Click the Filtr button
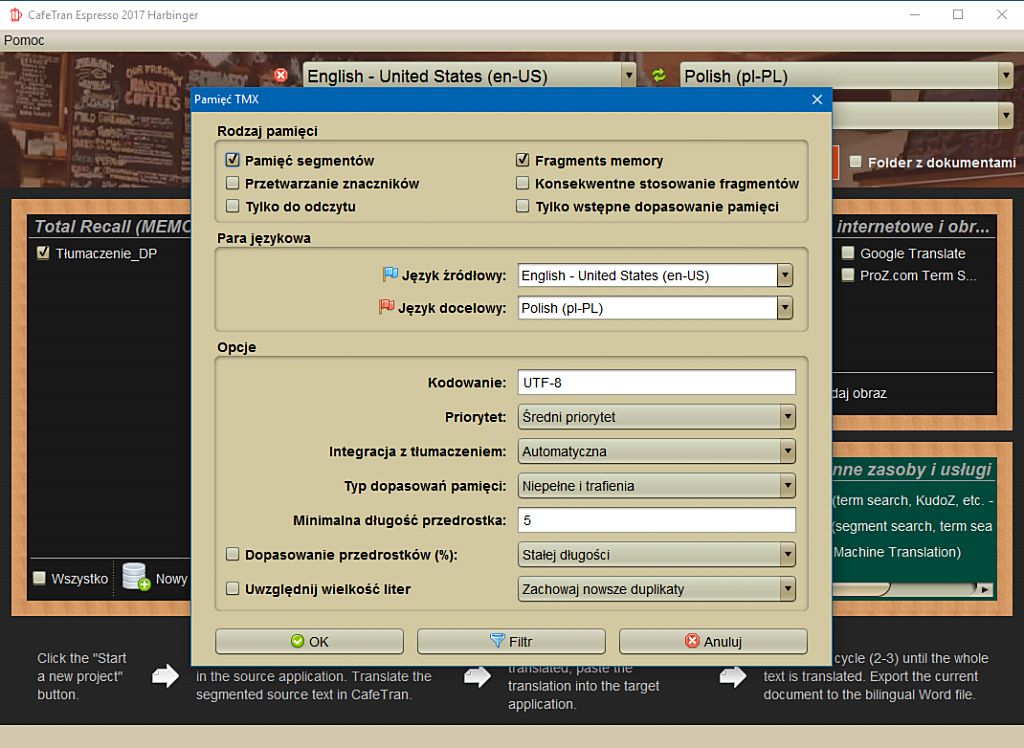 [511, 641]
